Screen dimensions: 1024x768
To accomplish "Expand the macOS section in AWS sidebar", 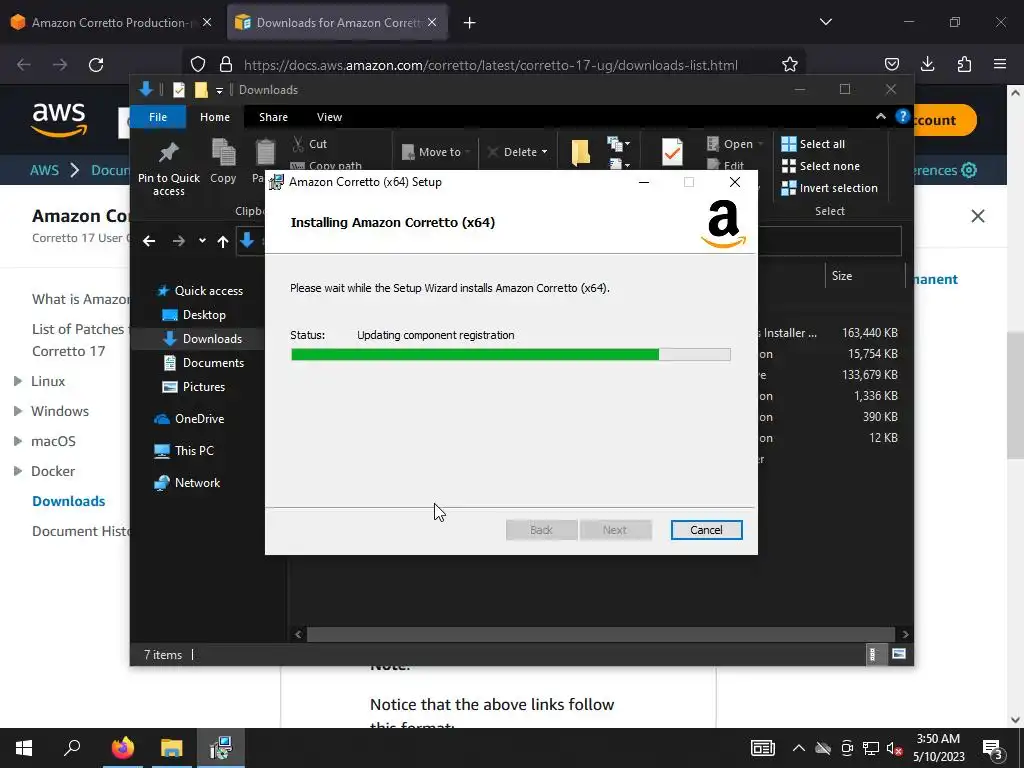I will (x=18, y=441).
